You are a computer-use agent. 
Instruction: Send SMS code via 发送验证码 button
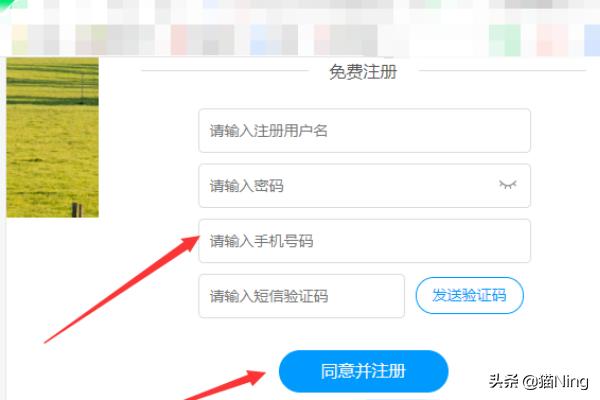(x=470, y=296)
